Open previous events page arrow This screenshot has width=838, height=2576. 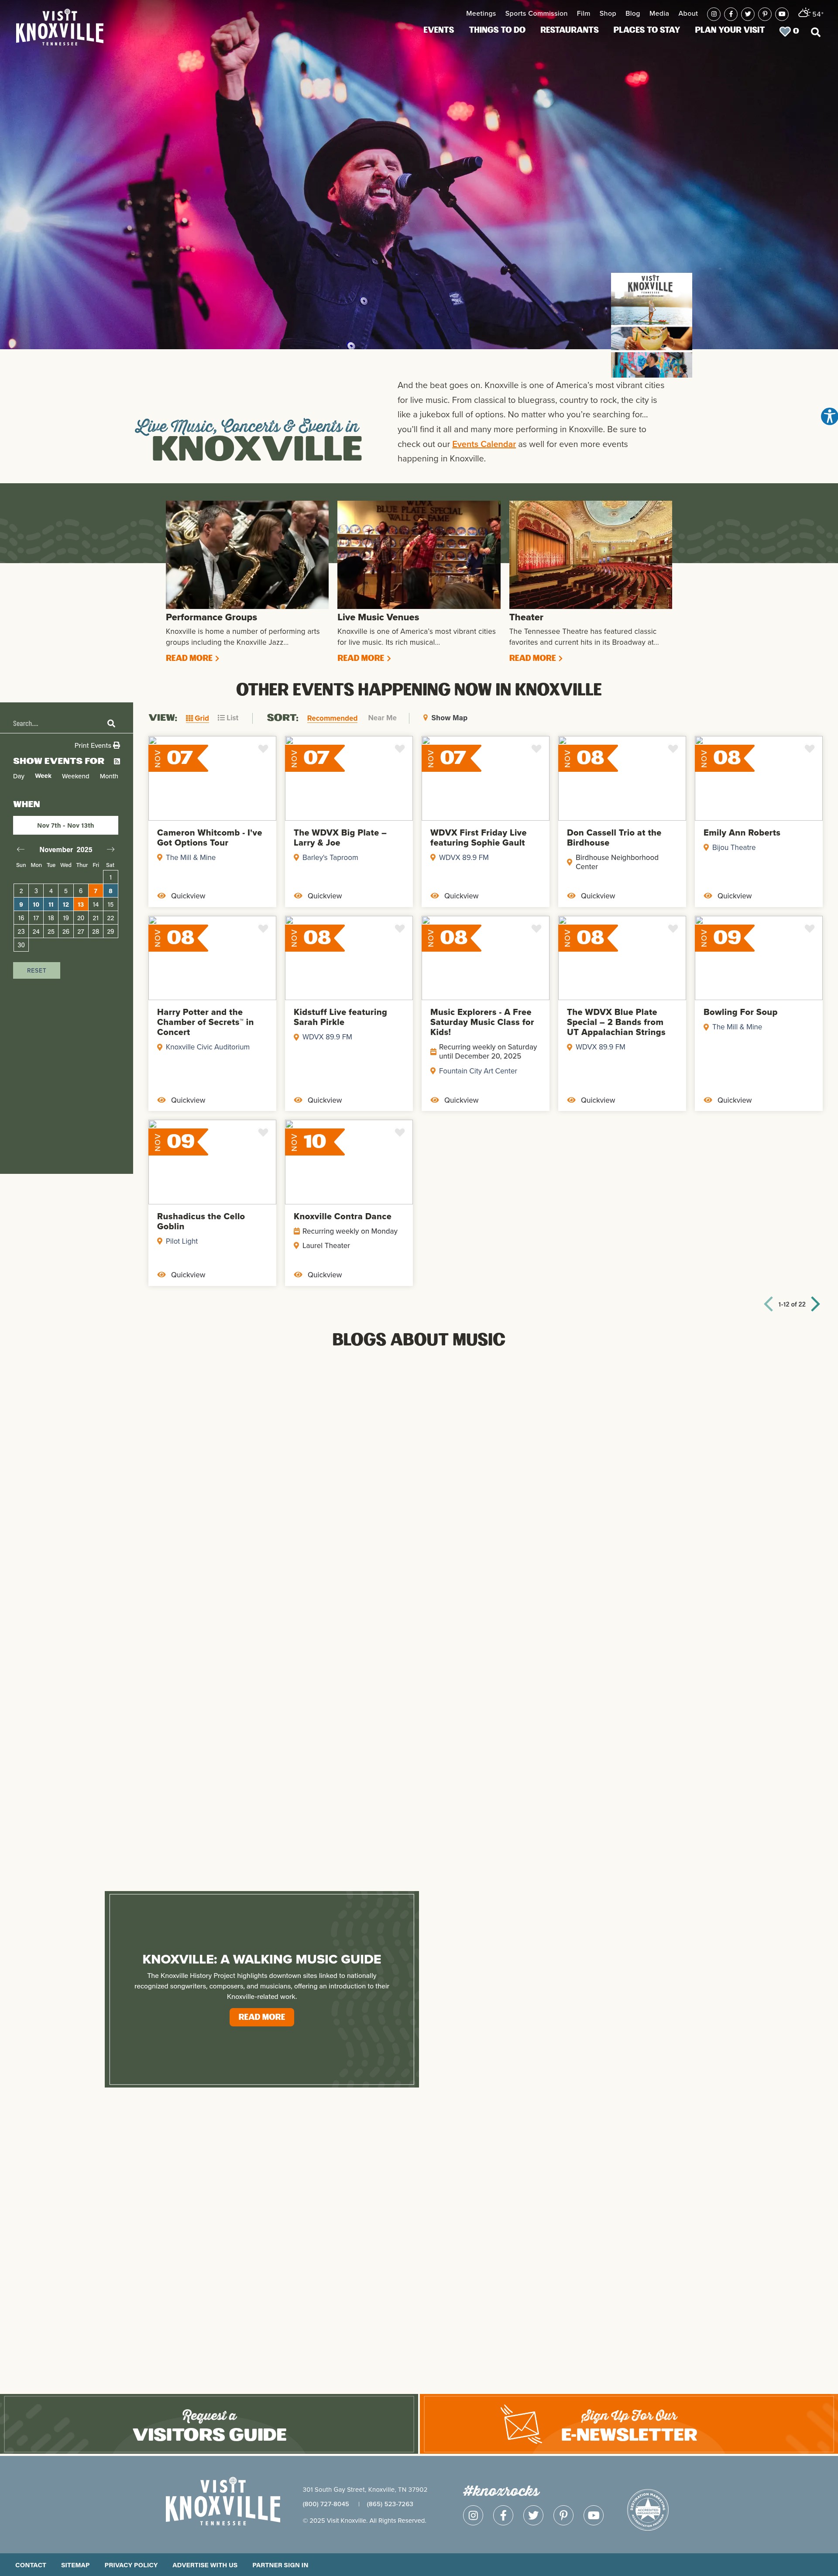tap(768, 1304)
